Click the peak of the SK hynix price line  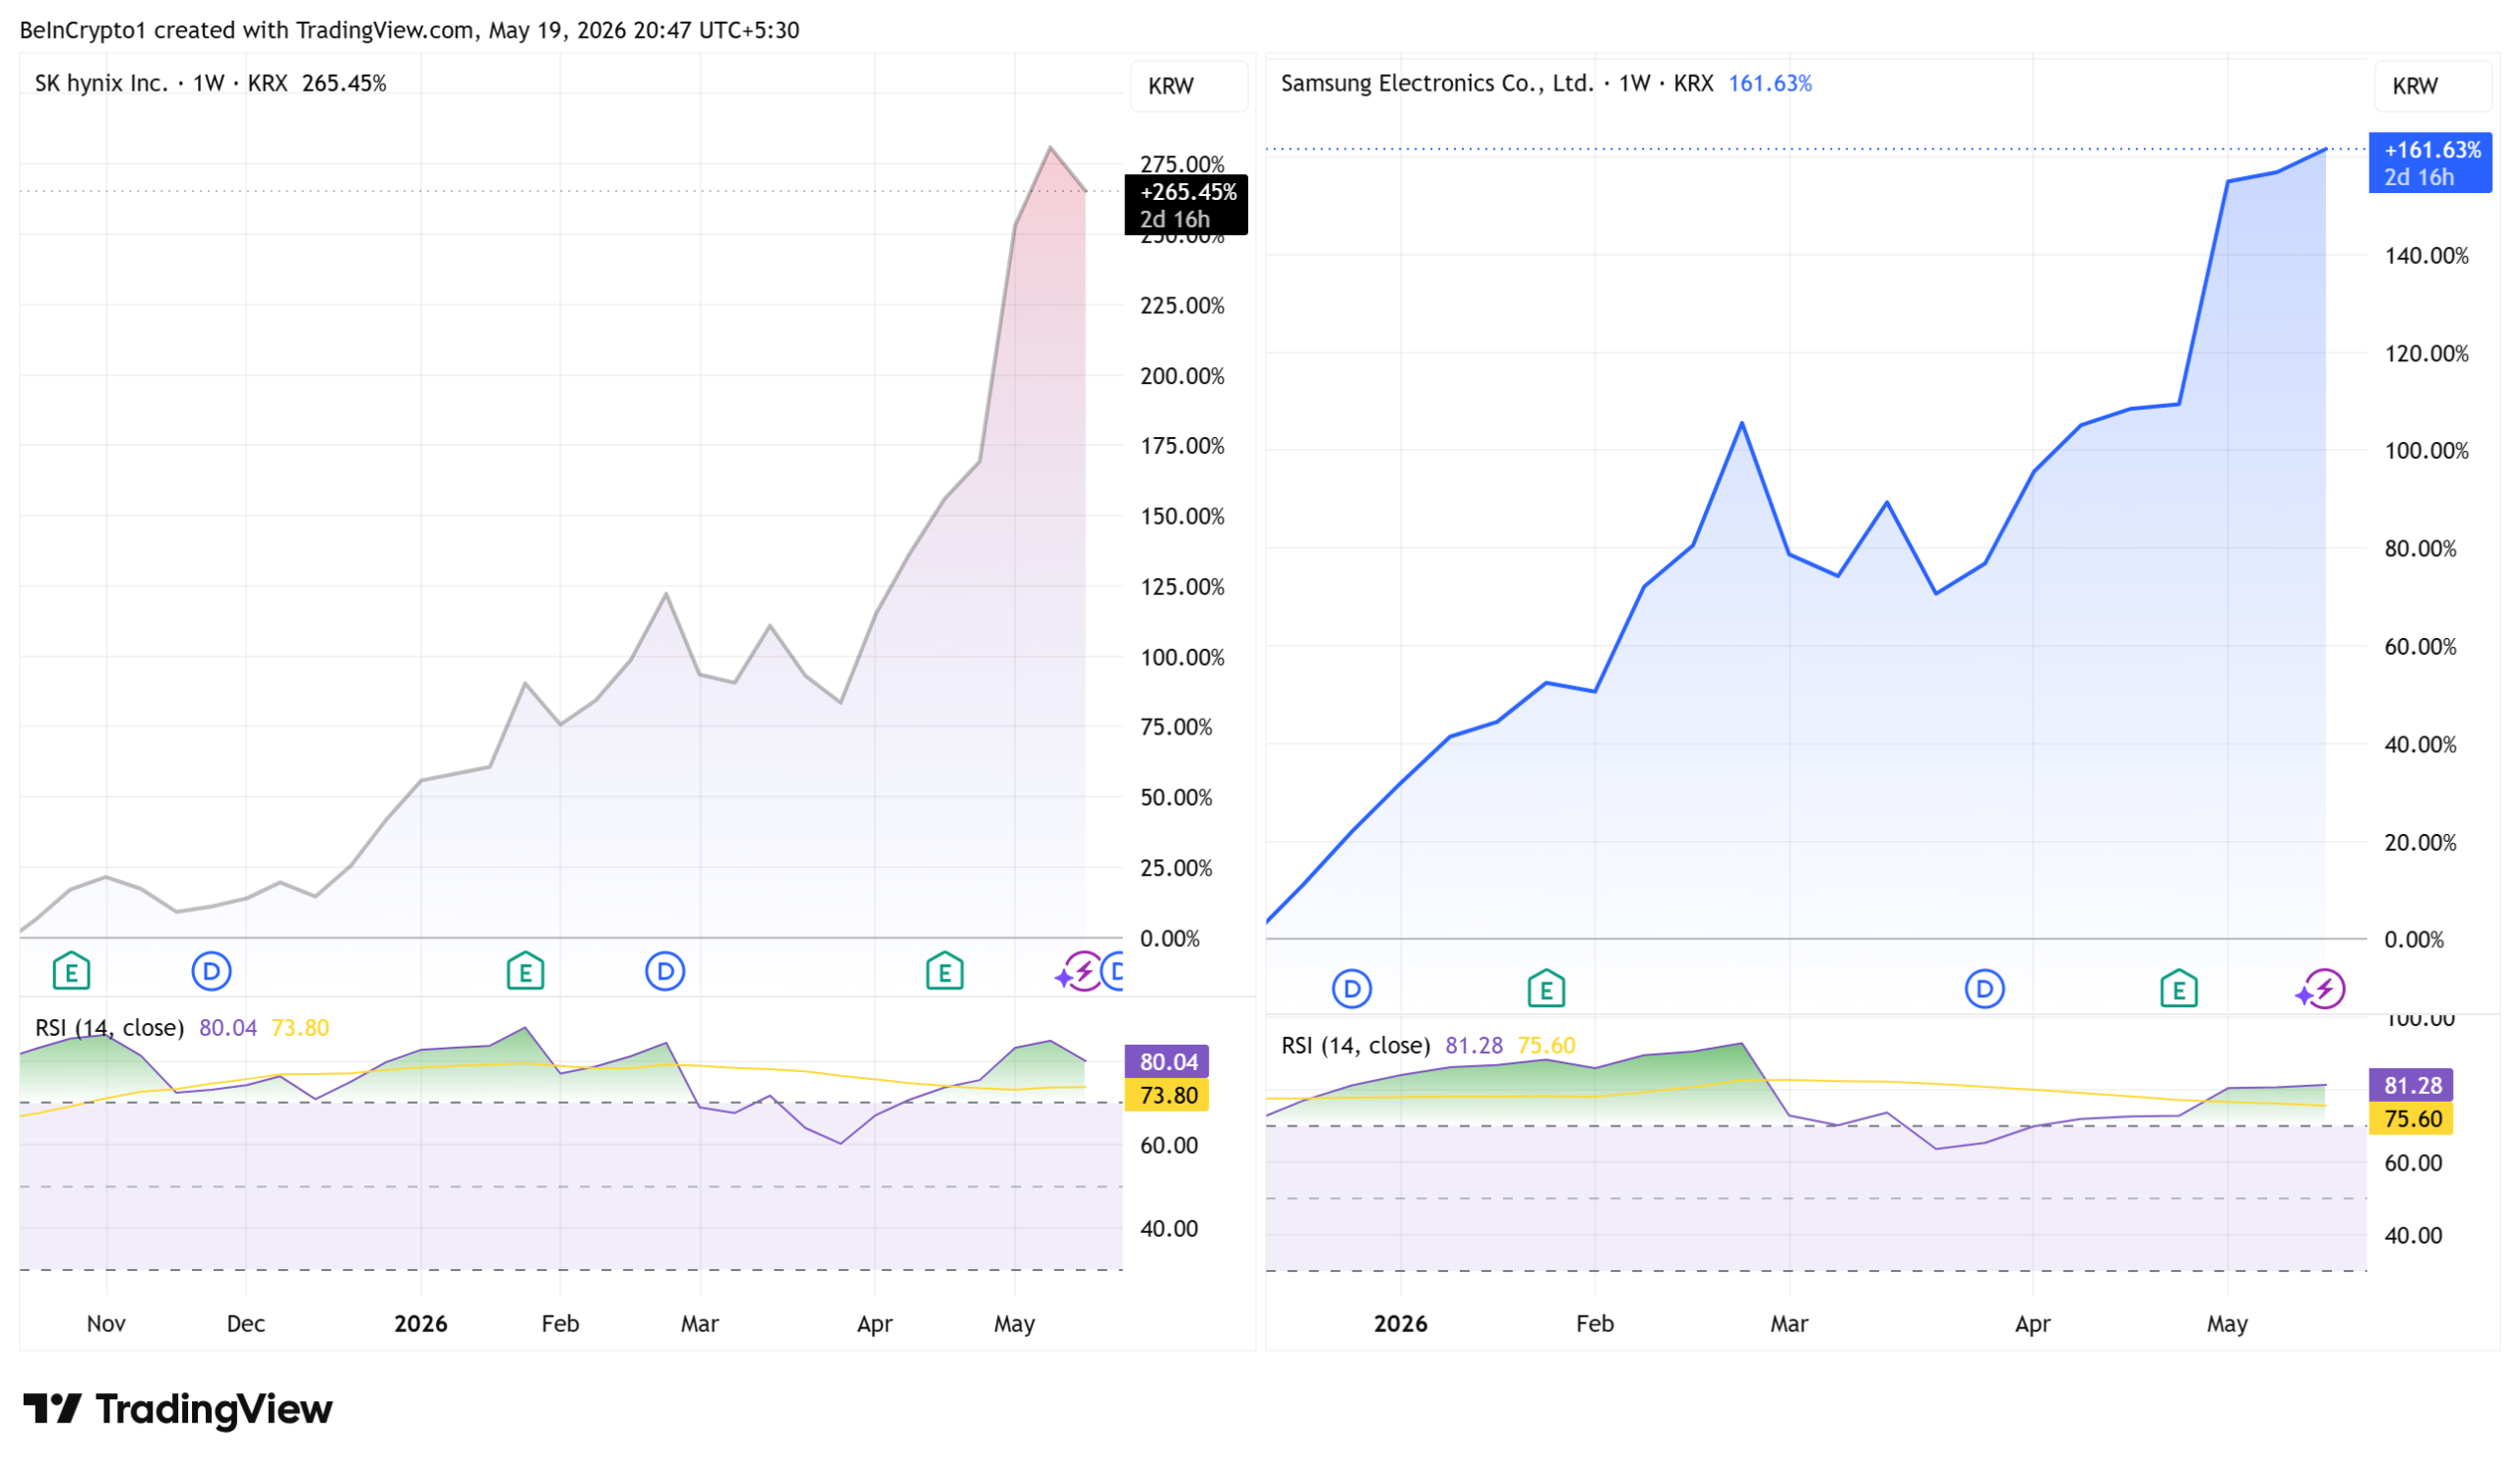point(1050,148)
